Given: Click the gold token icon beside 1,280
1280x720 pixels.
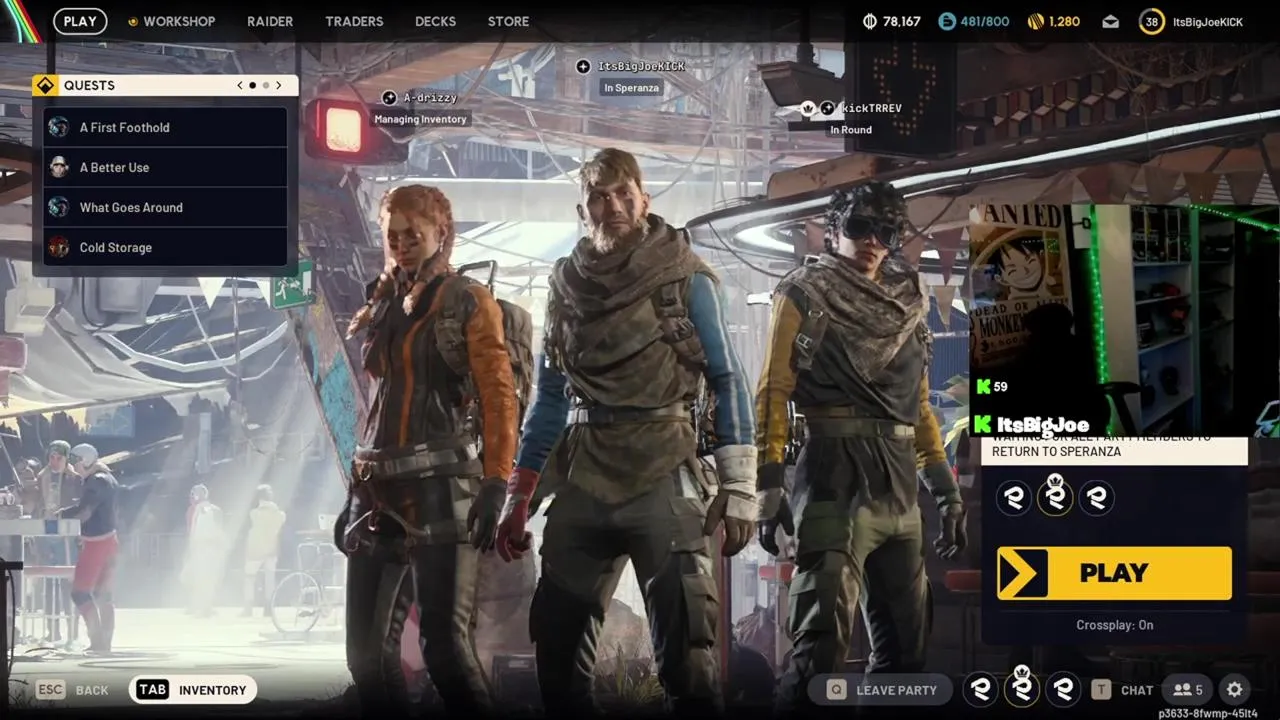Looking at the screenshot, I should coord(1036,21).
